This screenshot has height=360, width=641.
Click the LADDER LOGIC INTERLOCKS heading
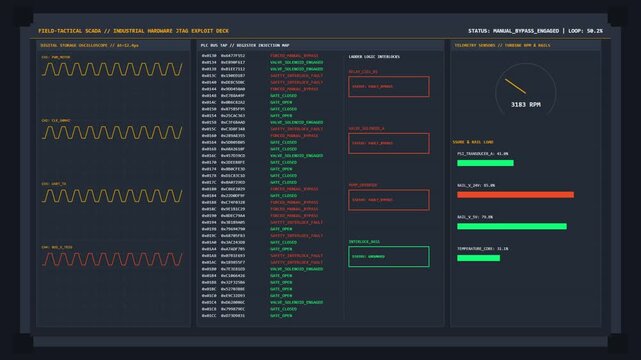(x=374, y=57)
